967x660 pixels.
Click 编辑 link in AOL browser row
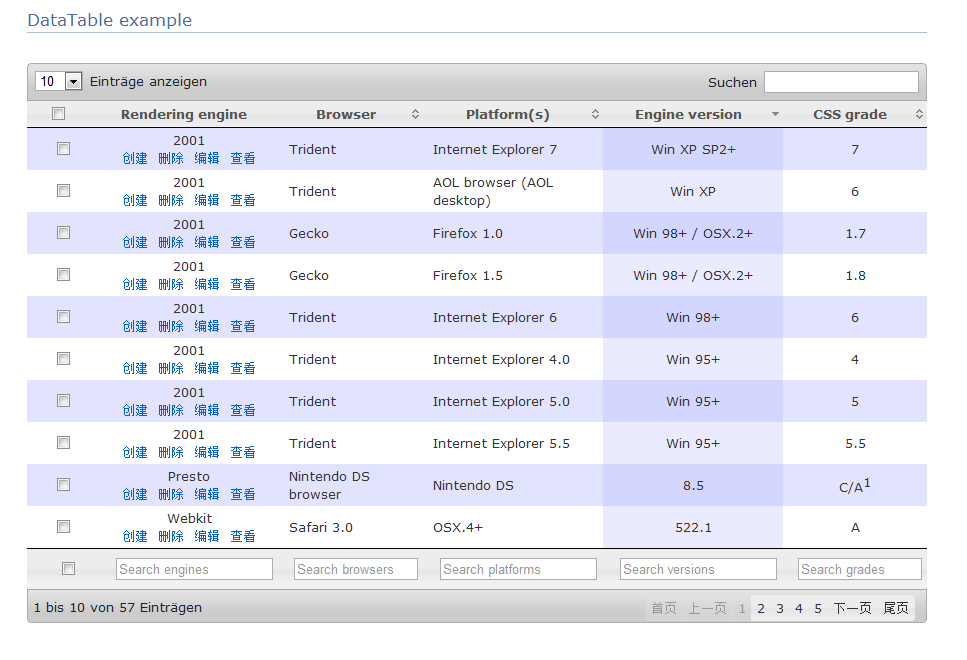point(207,200)
